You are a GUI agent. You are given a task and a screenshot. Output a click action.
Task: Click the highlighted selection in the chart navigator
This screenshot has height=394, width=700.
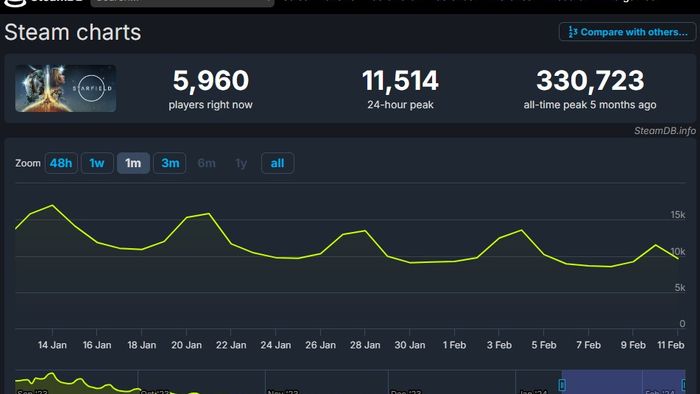coord(623,382)
